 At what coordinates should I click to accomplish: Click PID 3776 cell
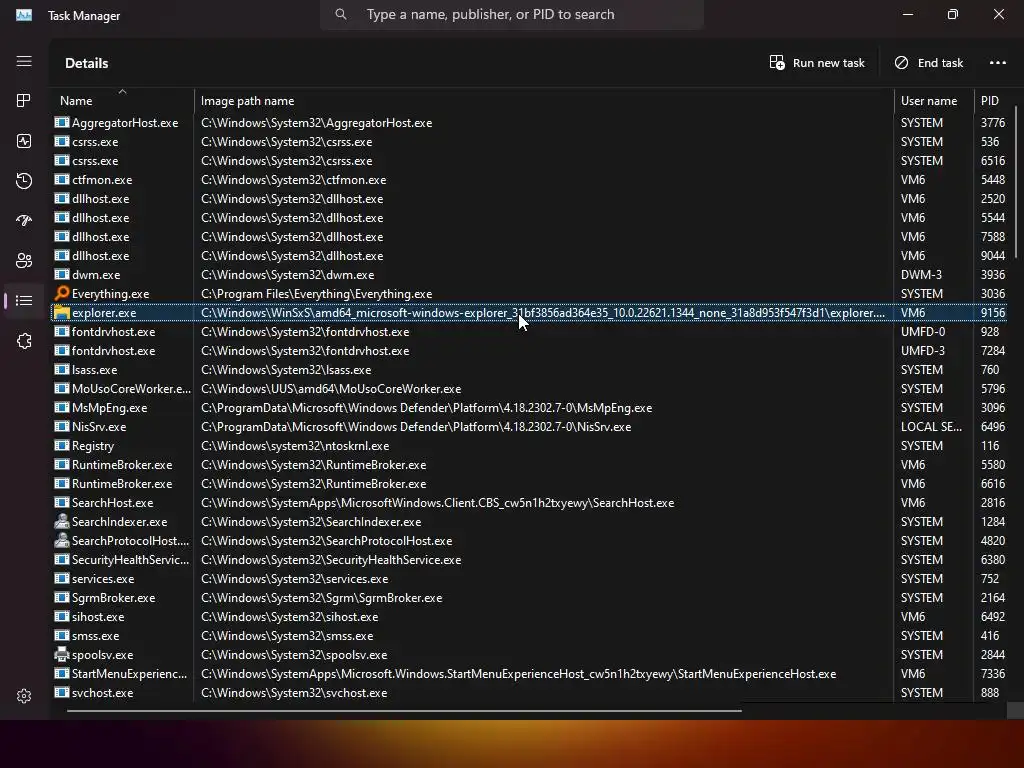tap(993, 122)
